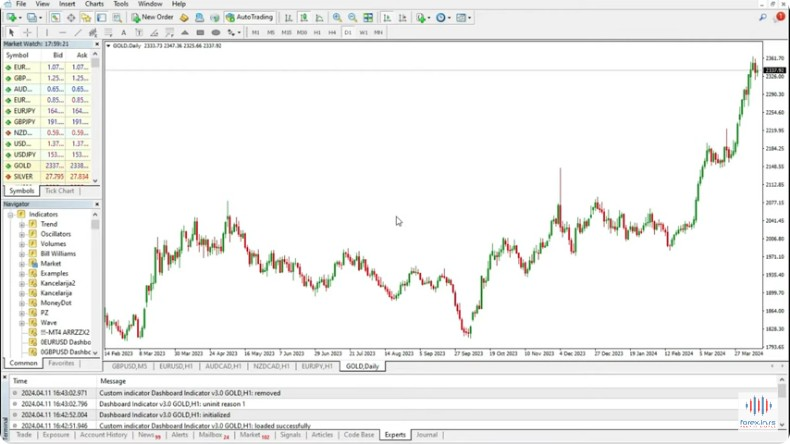The image size is (790, 444).
Task: Tile chart windows icon
Action: [368, 18]
